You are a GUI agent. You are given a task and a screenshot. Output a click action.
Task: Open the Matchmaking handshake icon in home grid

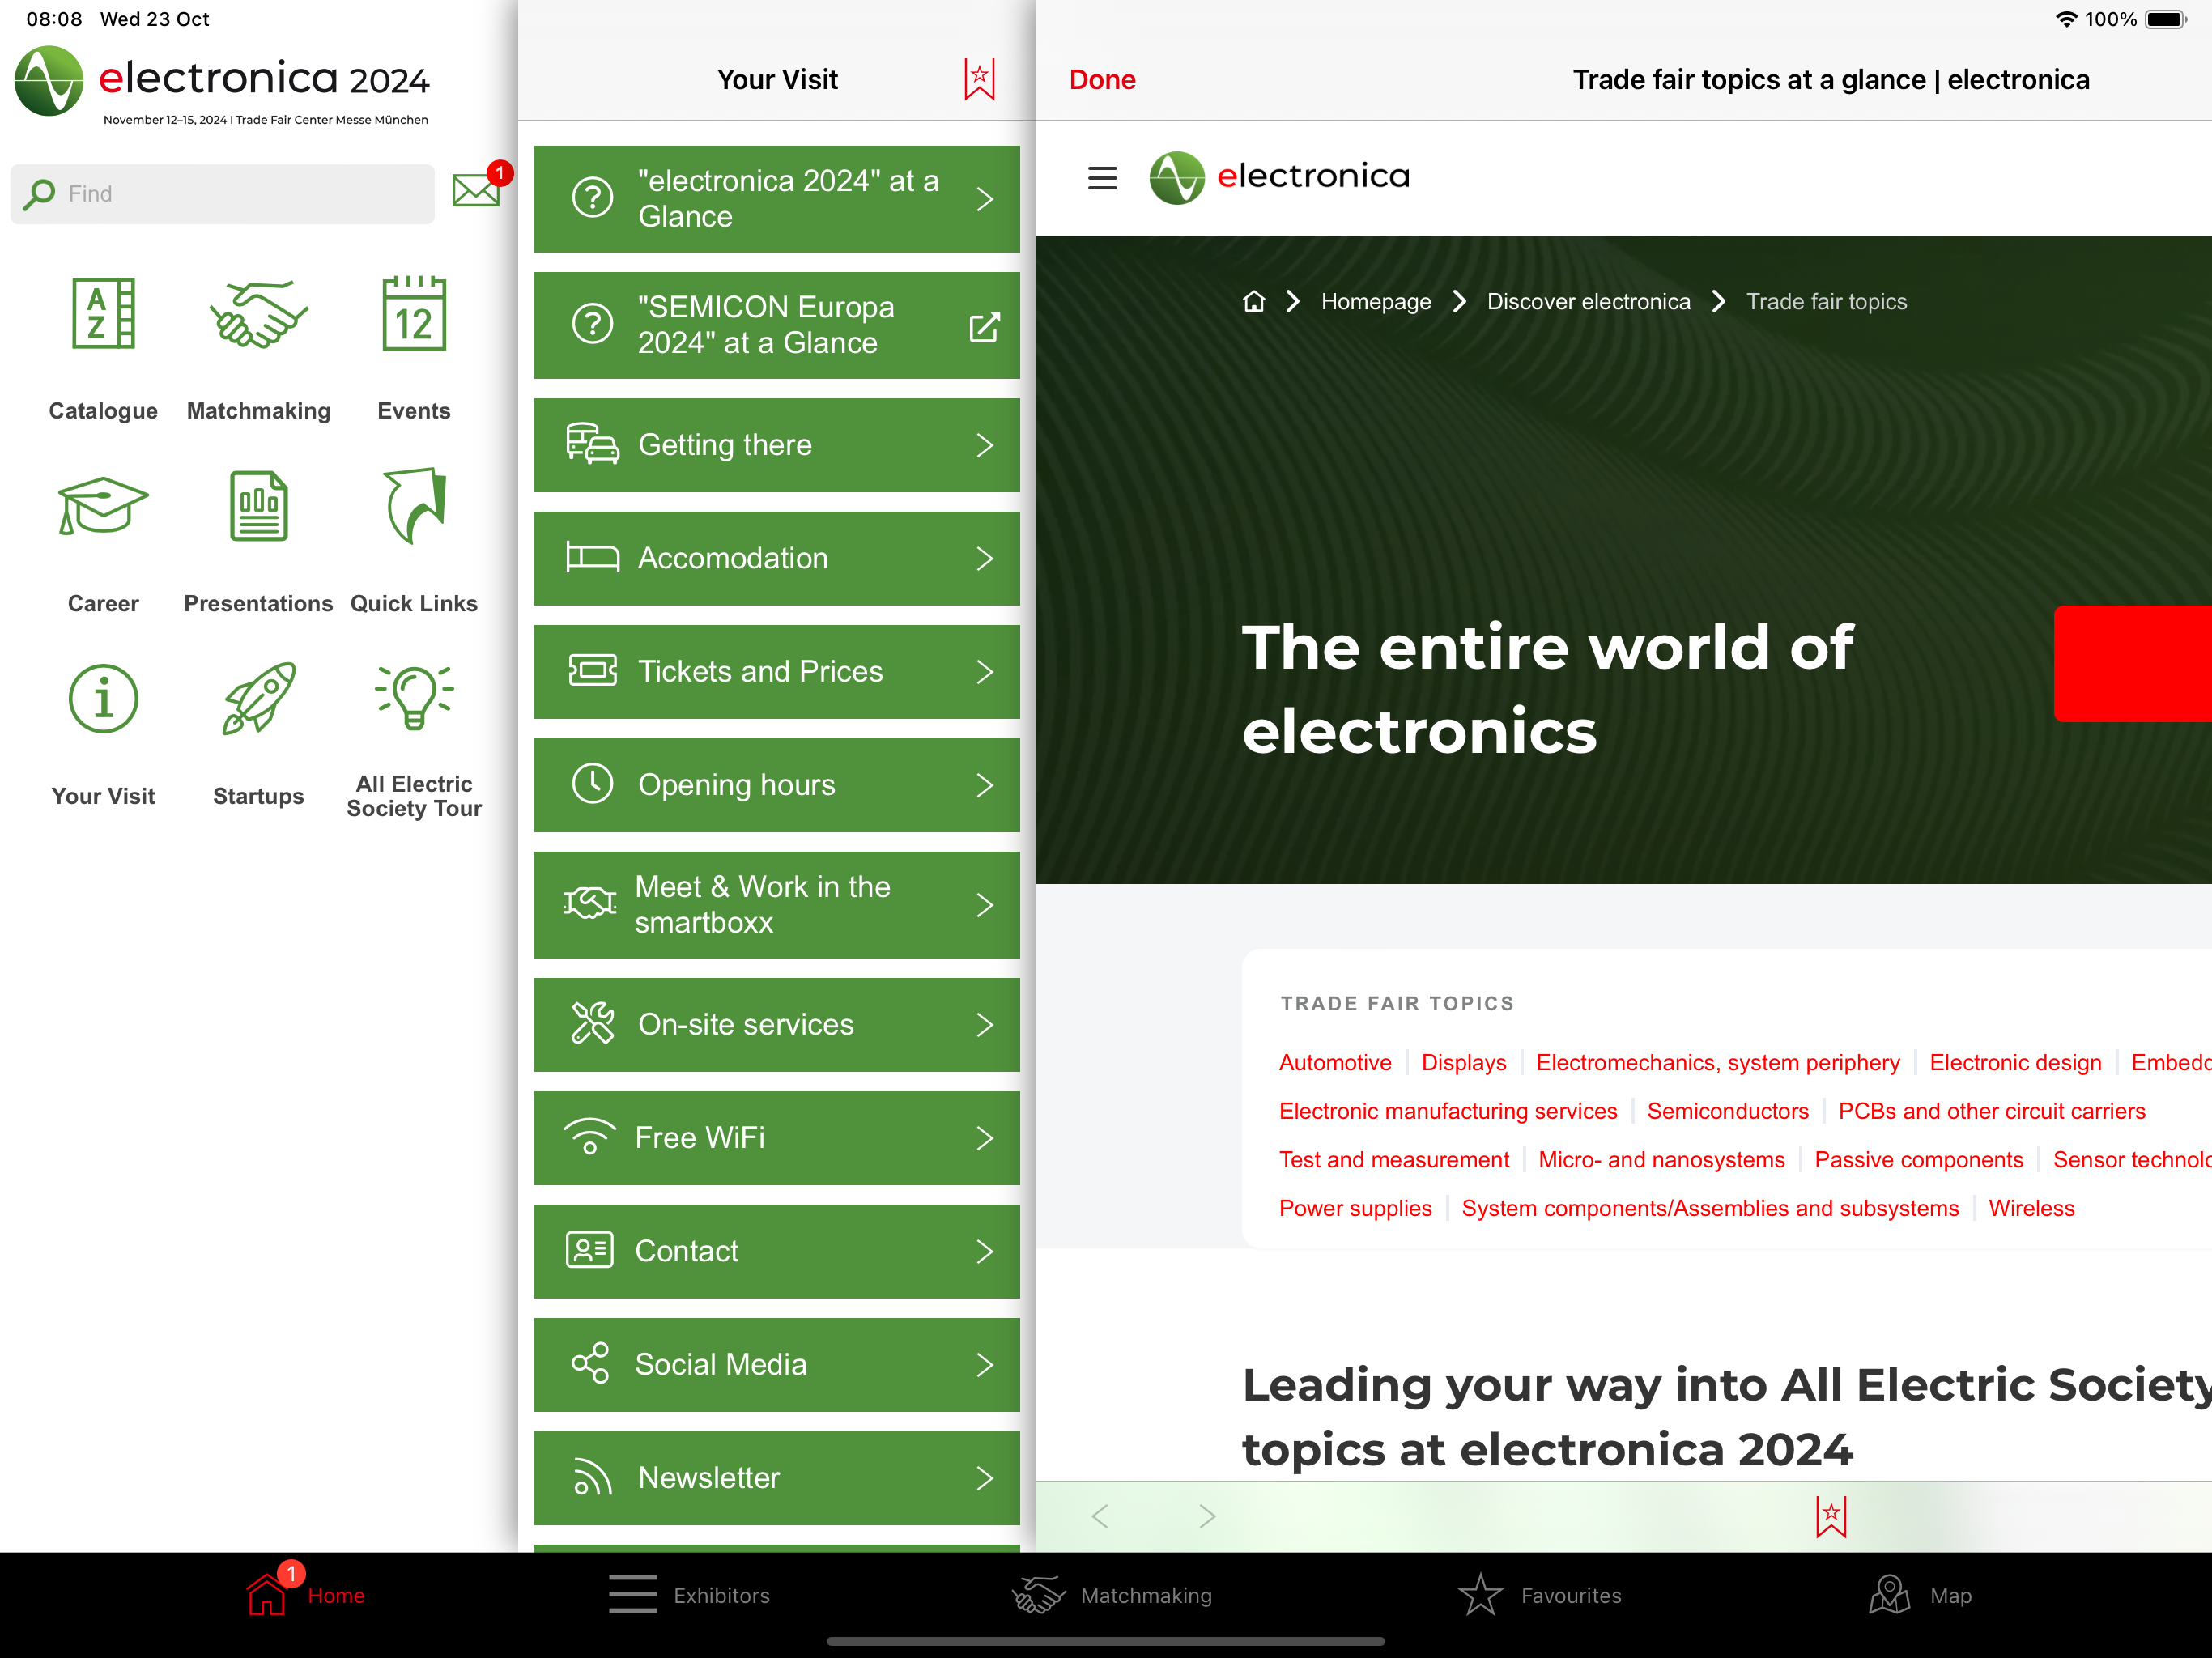click(258, 314)
